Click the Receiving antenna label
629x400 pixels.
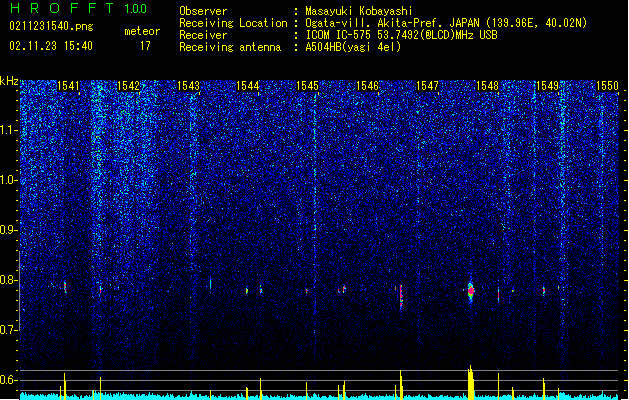tap(230, 47)
